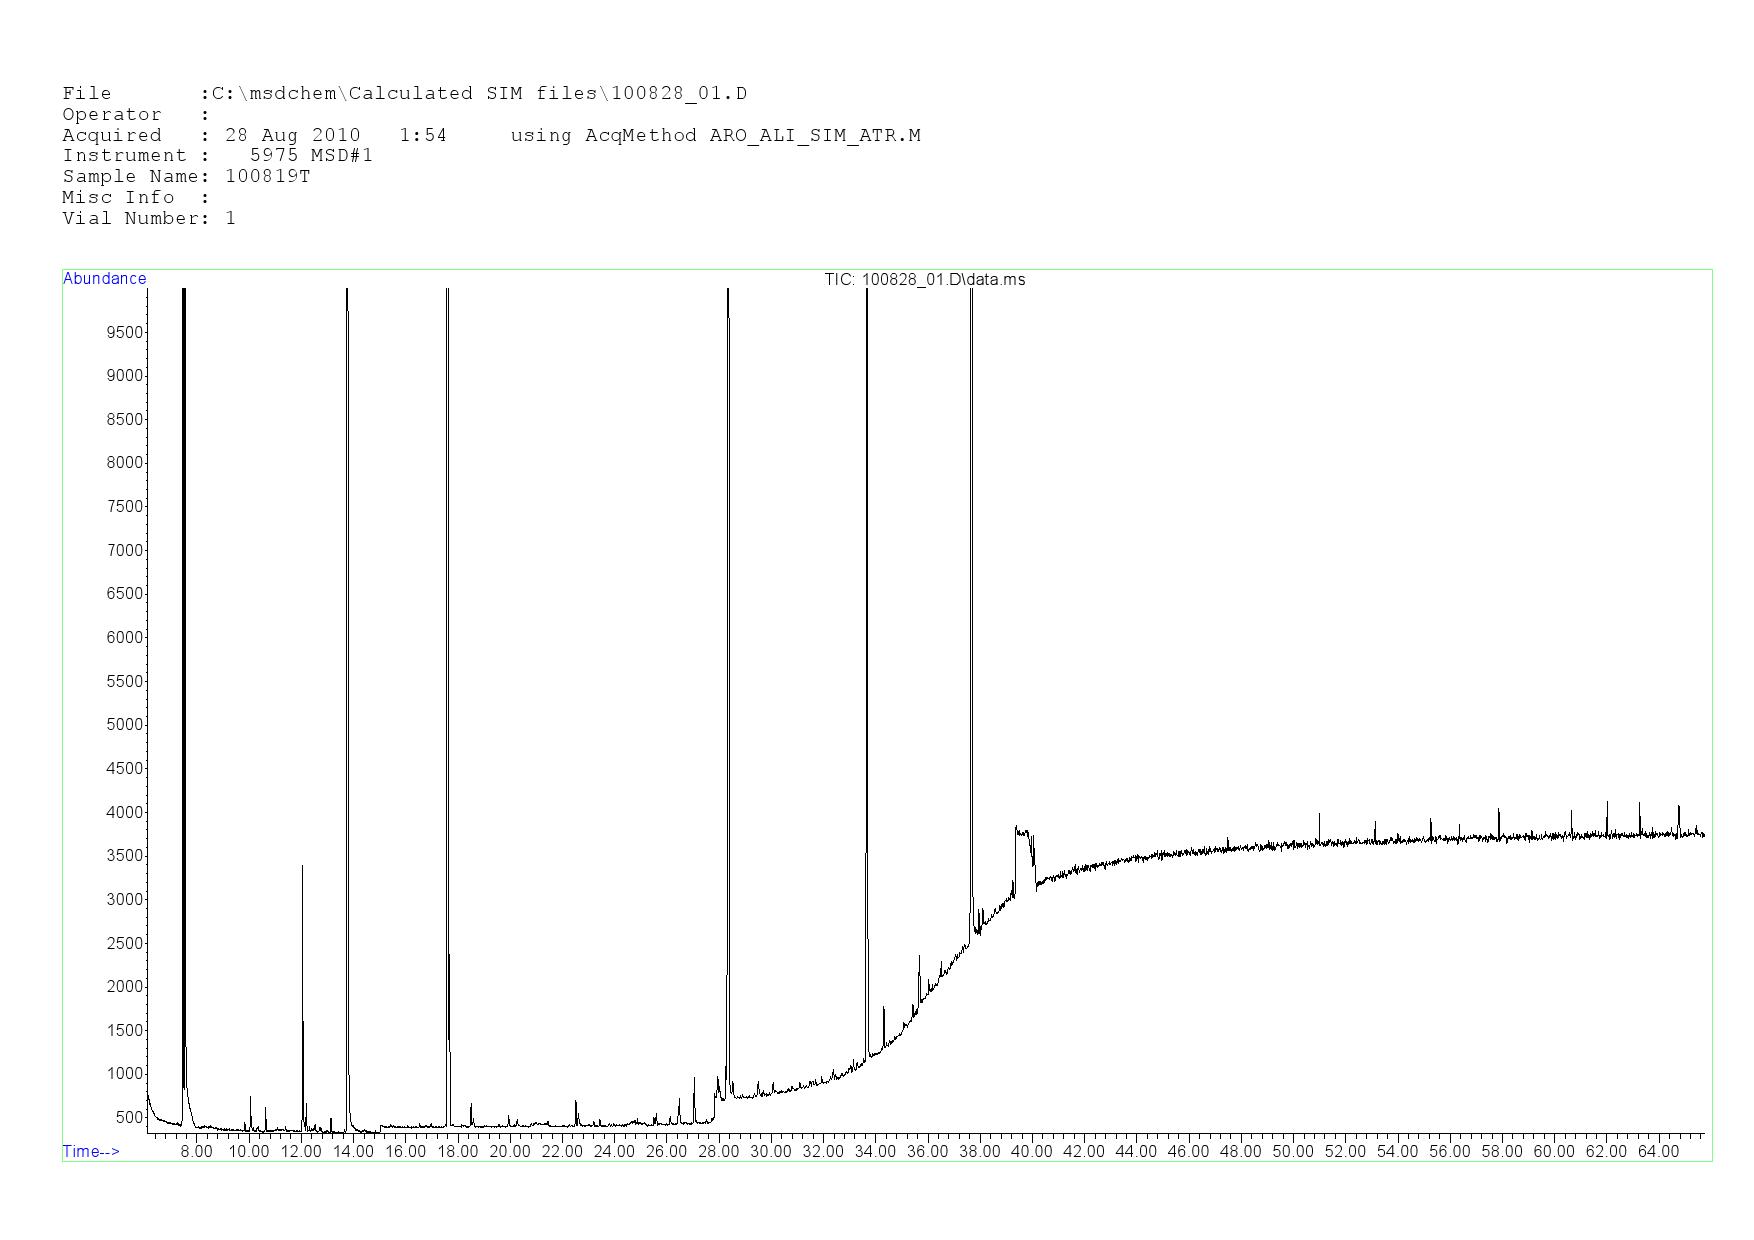The height and width of the screenshot is (1240, 1754).
Task: Click the 5000 abundance tick label
Action: 125,725
